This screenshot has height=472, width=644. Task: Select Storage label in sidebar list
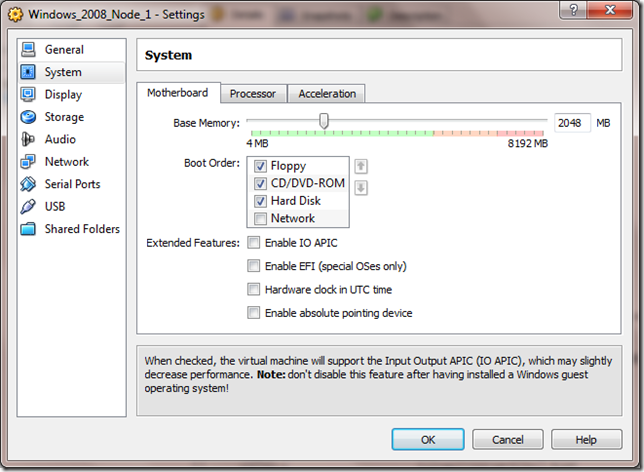pos(64,117)
